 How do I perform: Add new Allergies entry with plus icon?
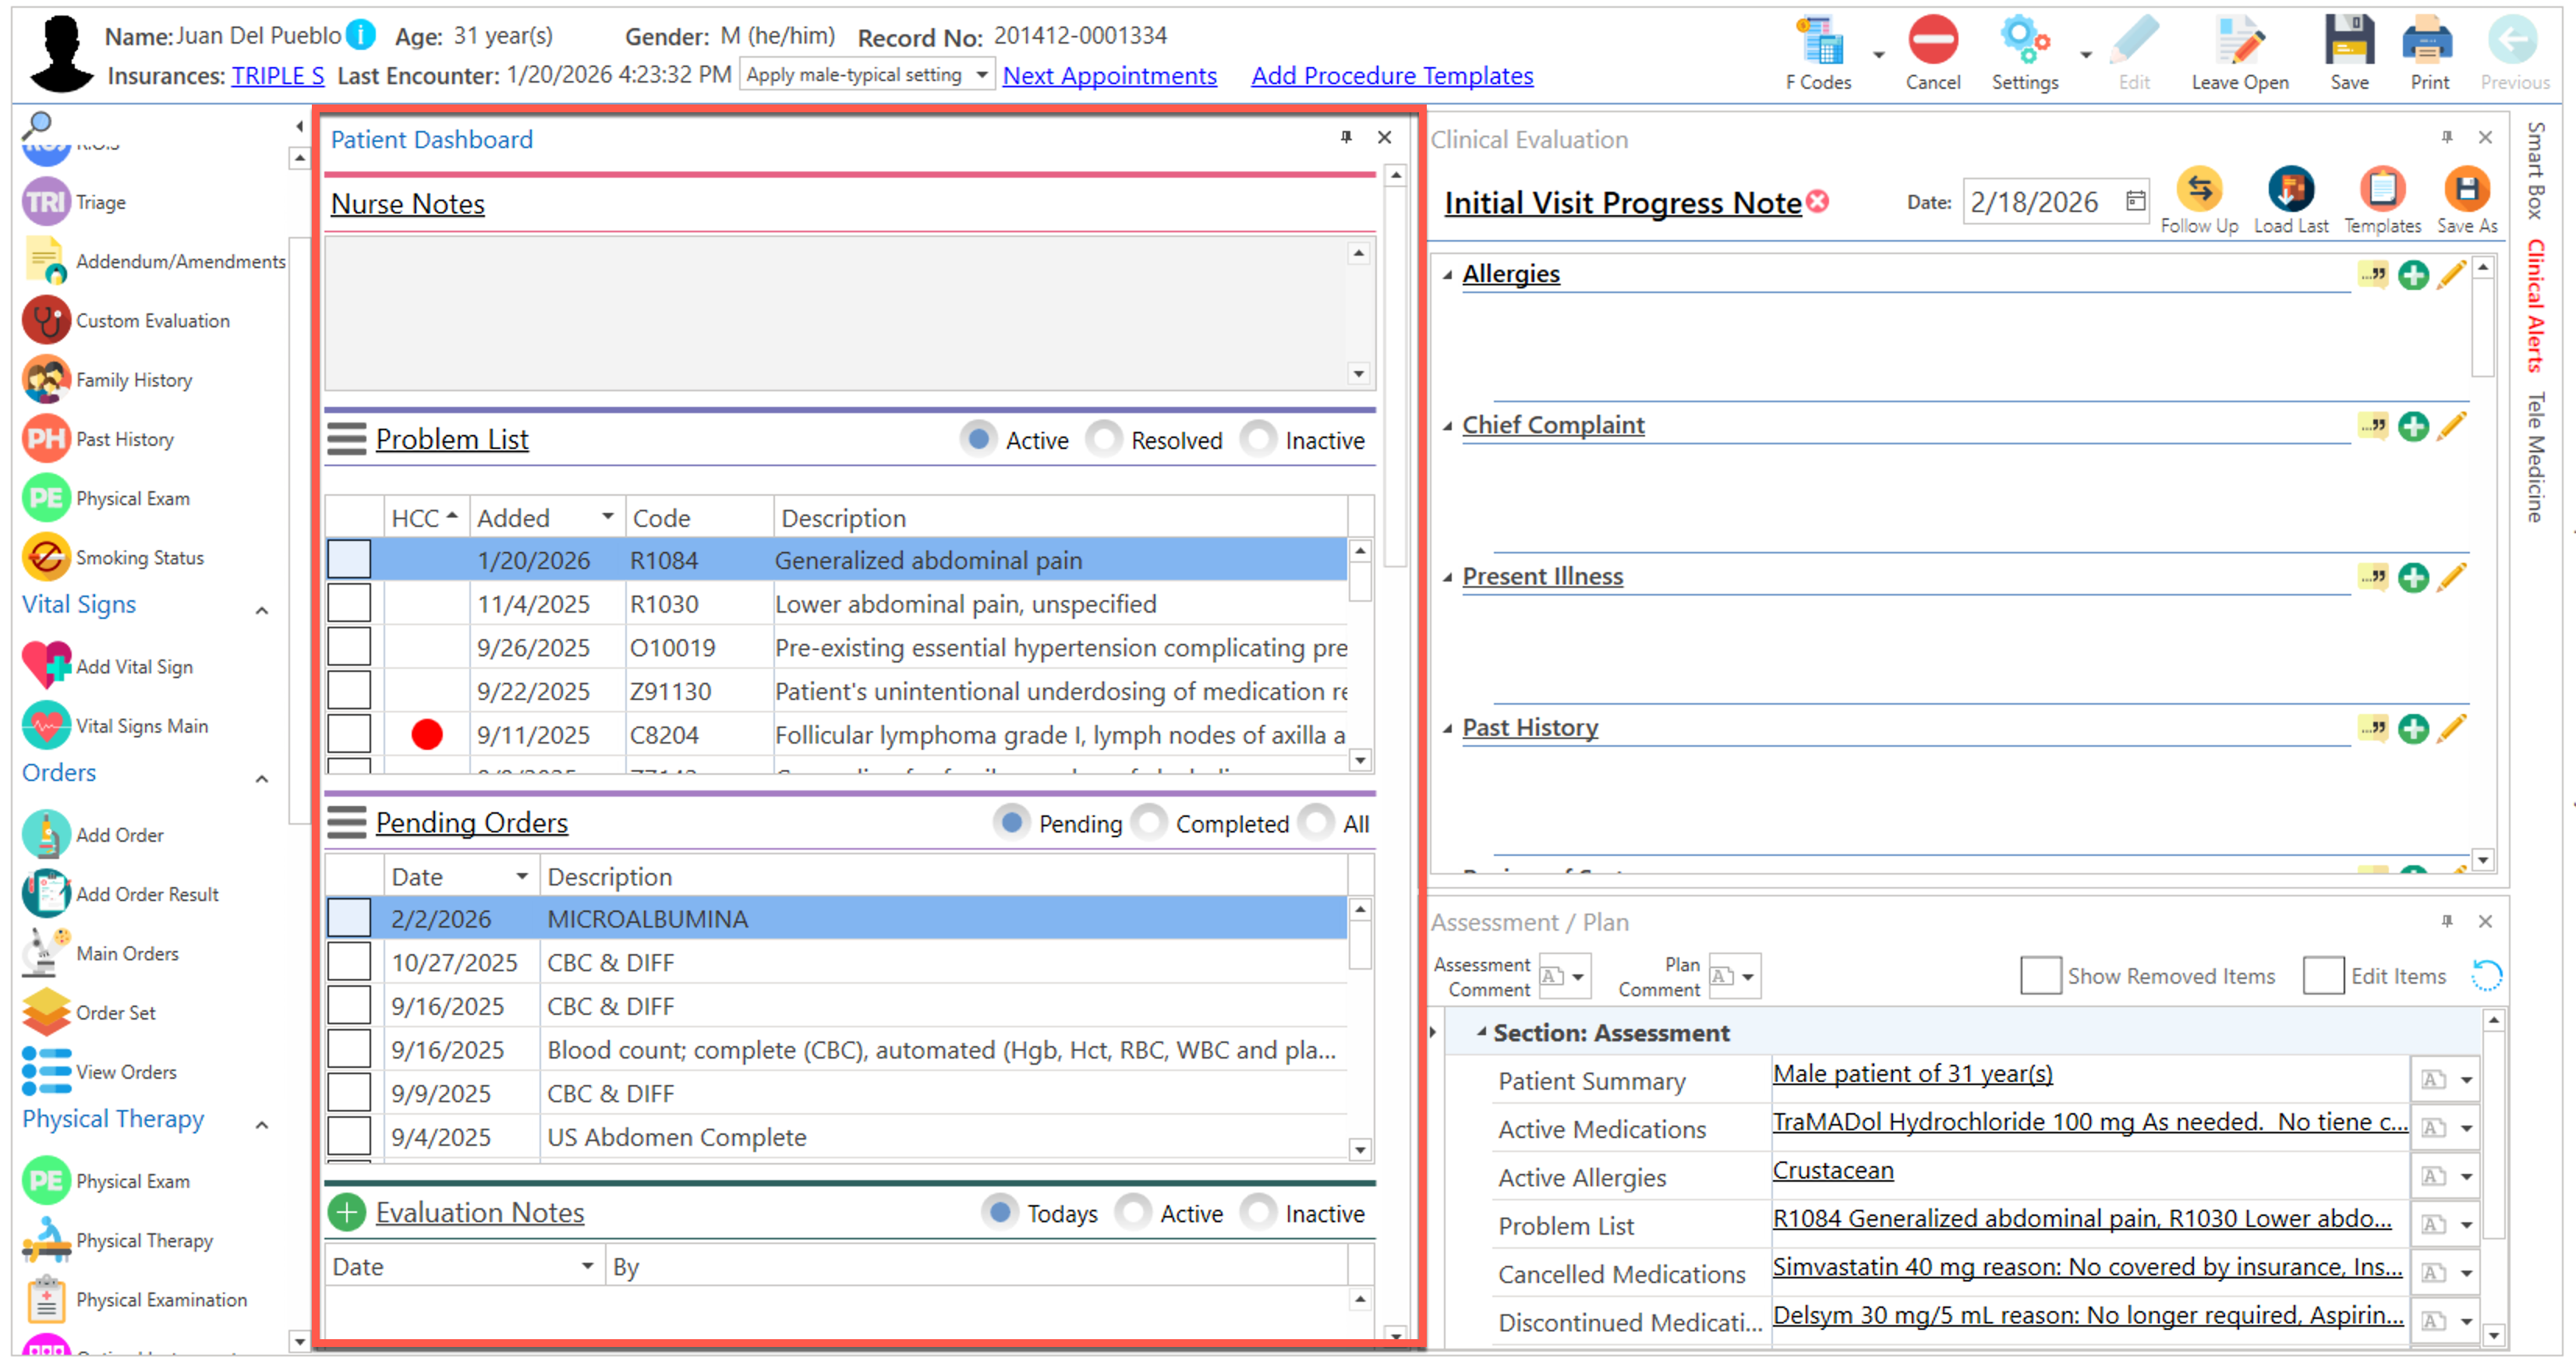[2412, 275]
